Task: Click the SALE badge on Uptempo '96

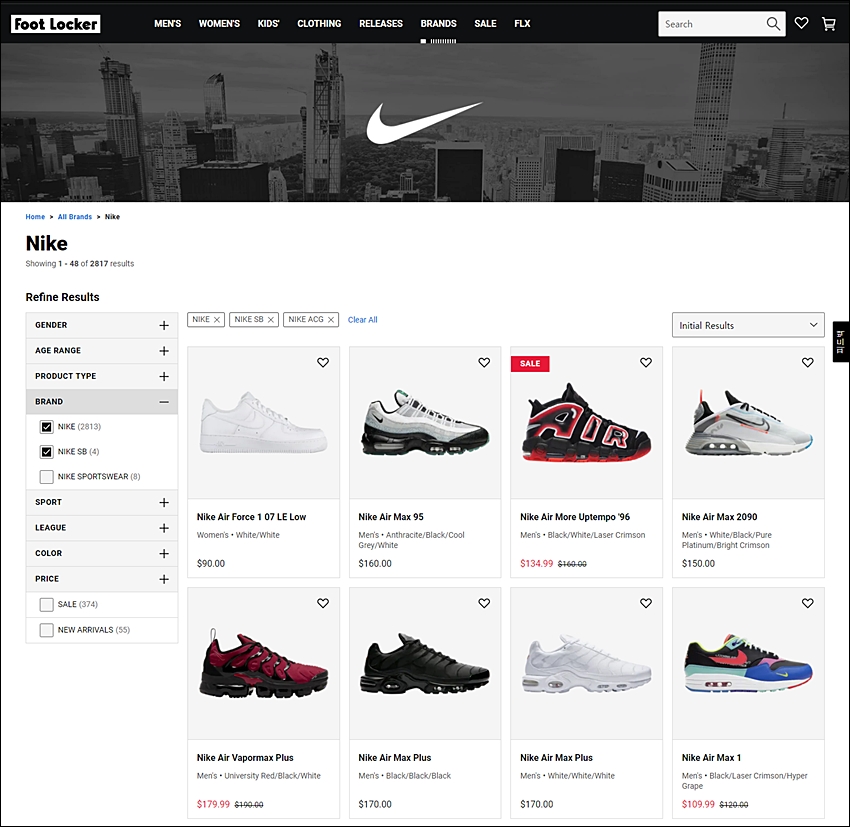Action: tap(530, 364)
